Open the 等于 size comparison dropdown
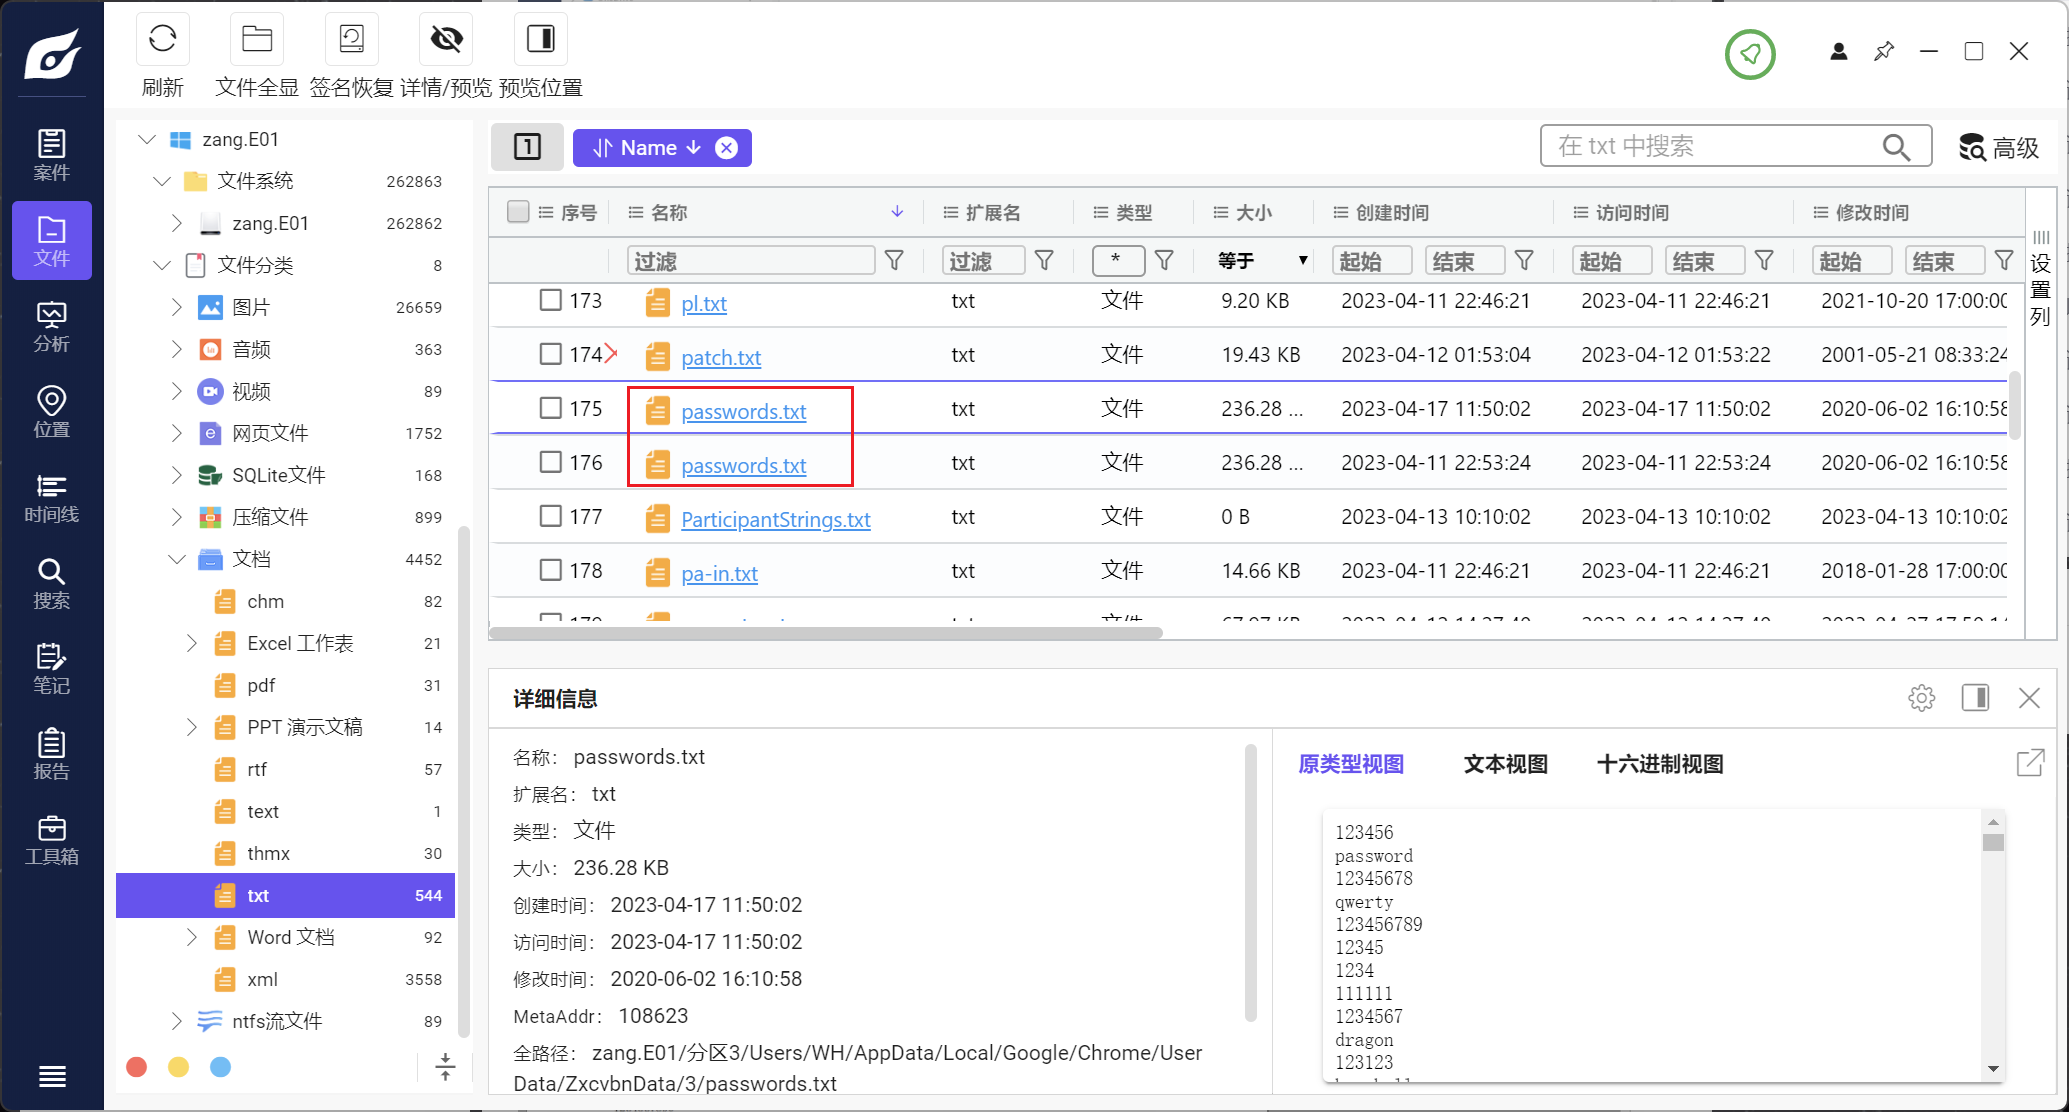2069x1112 pixels. pos(1263,261)
